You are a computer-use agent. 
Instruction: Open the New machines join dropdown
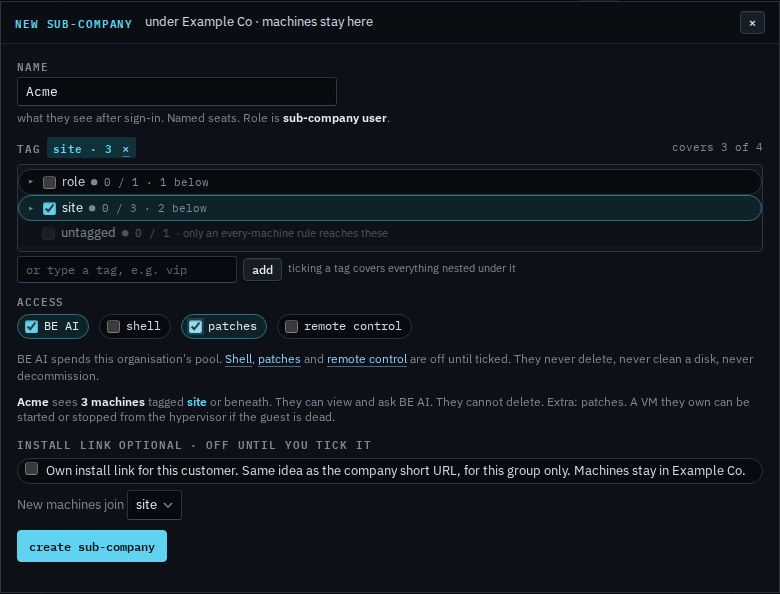[x=154, y=505]
